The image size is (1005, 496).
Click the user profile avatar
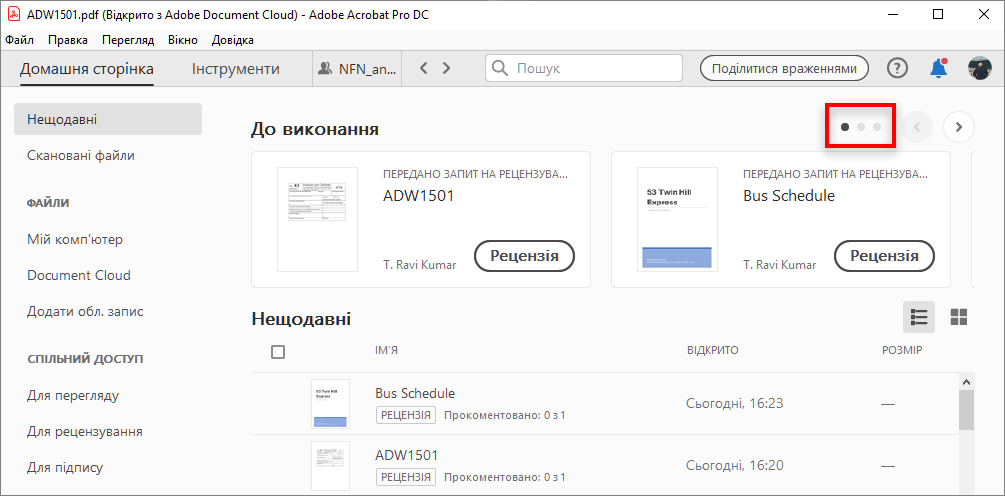[x=979, y=68]
